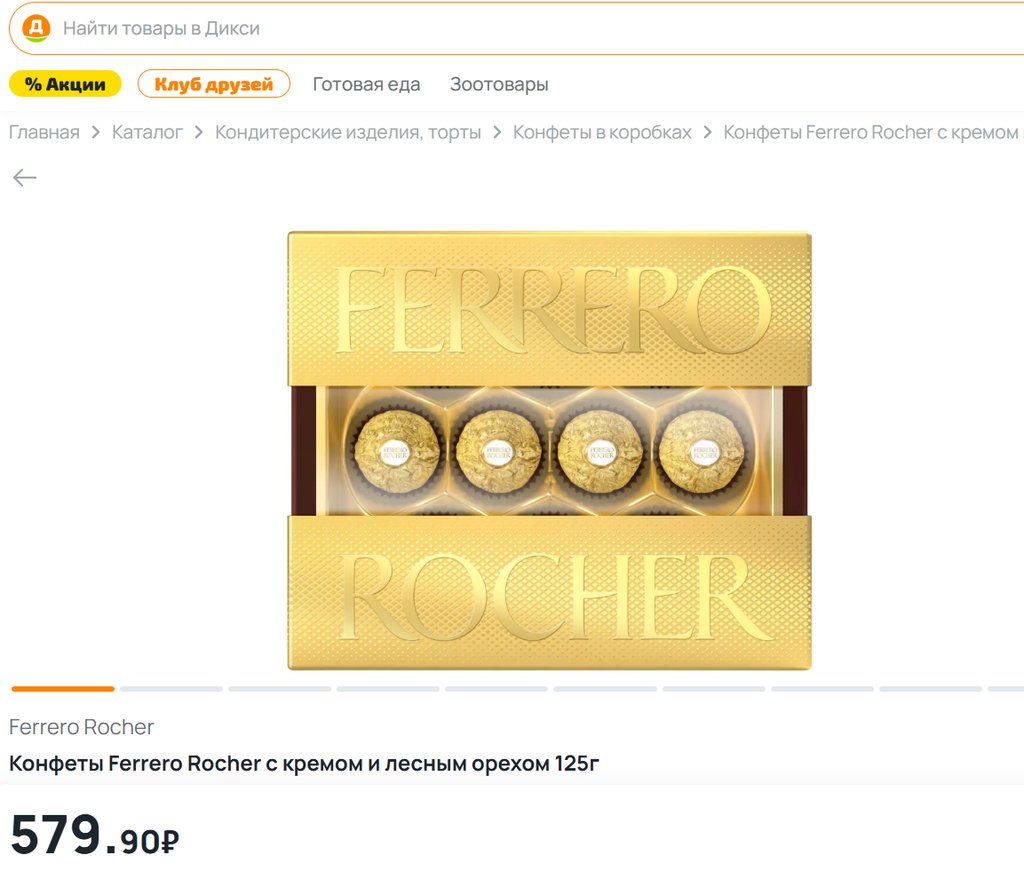Click chevron after Главная breadcrumb
The width and height of the screenshot is (1024, 871).
[x=96, y=133]
